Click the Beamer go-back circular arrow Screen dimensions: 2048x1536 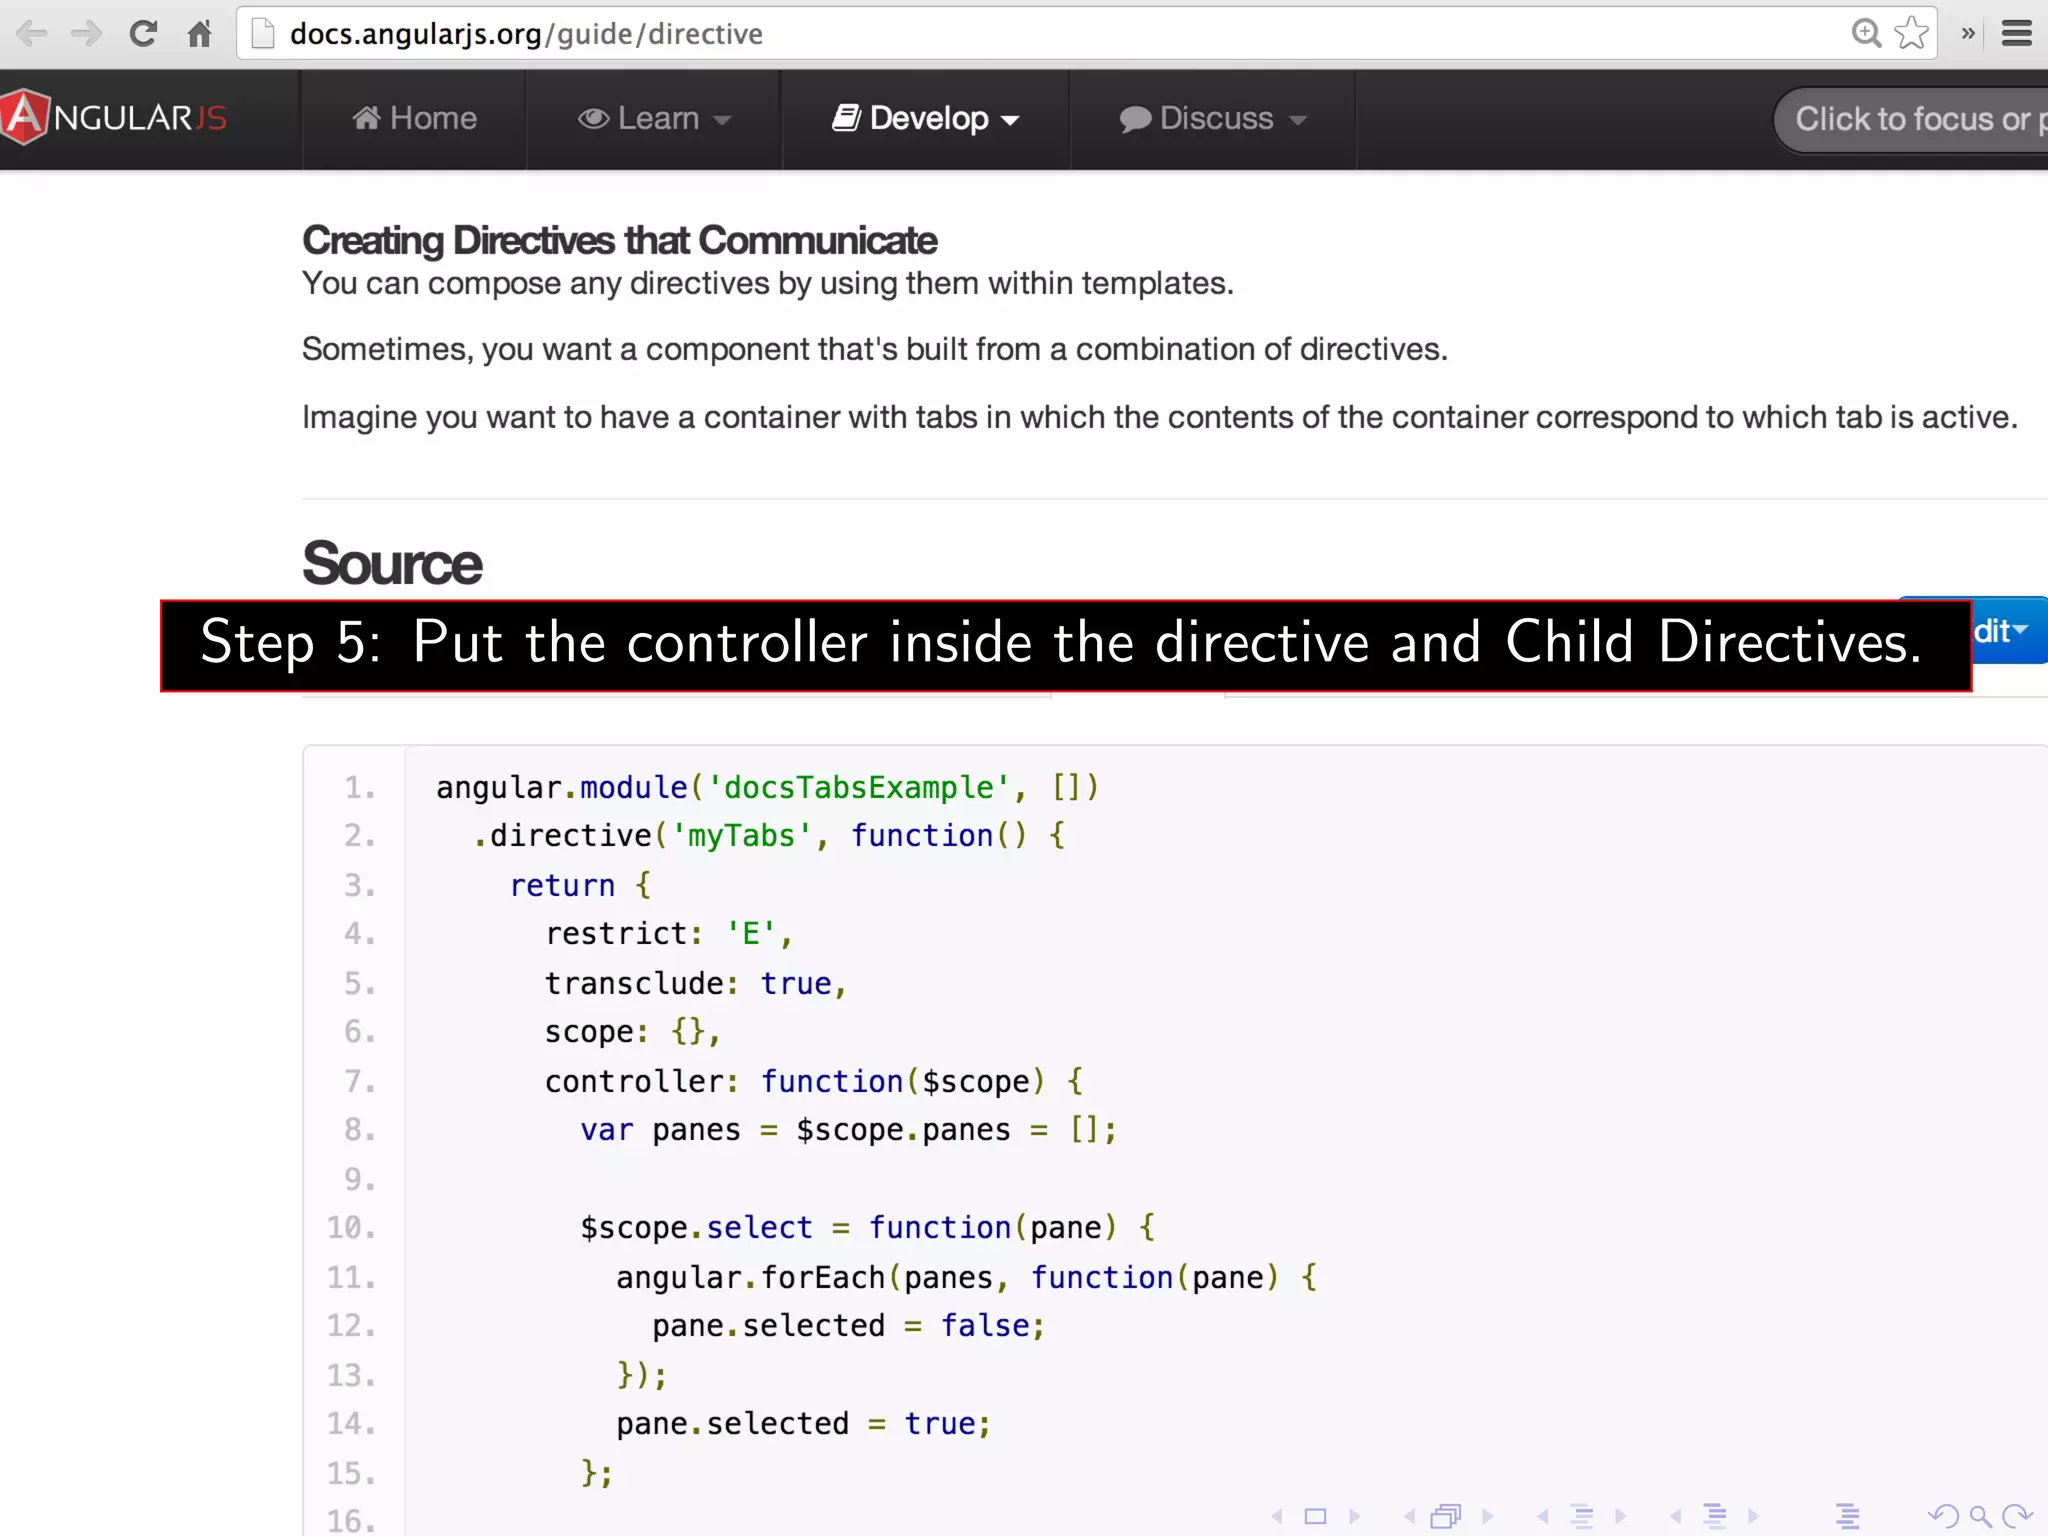[x=1944, y=1517]
